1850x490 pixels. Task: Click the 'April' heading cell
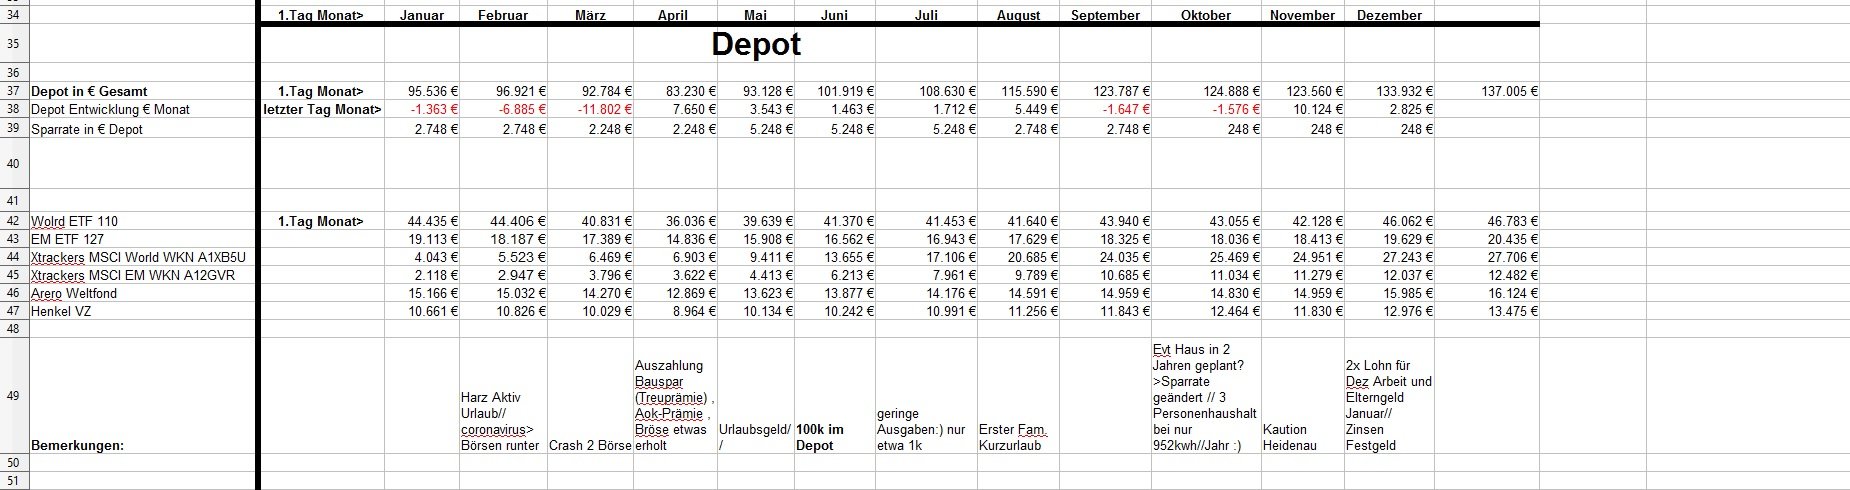click(x=673, y=15)
